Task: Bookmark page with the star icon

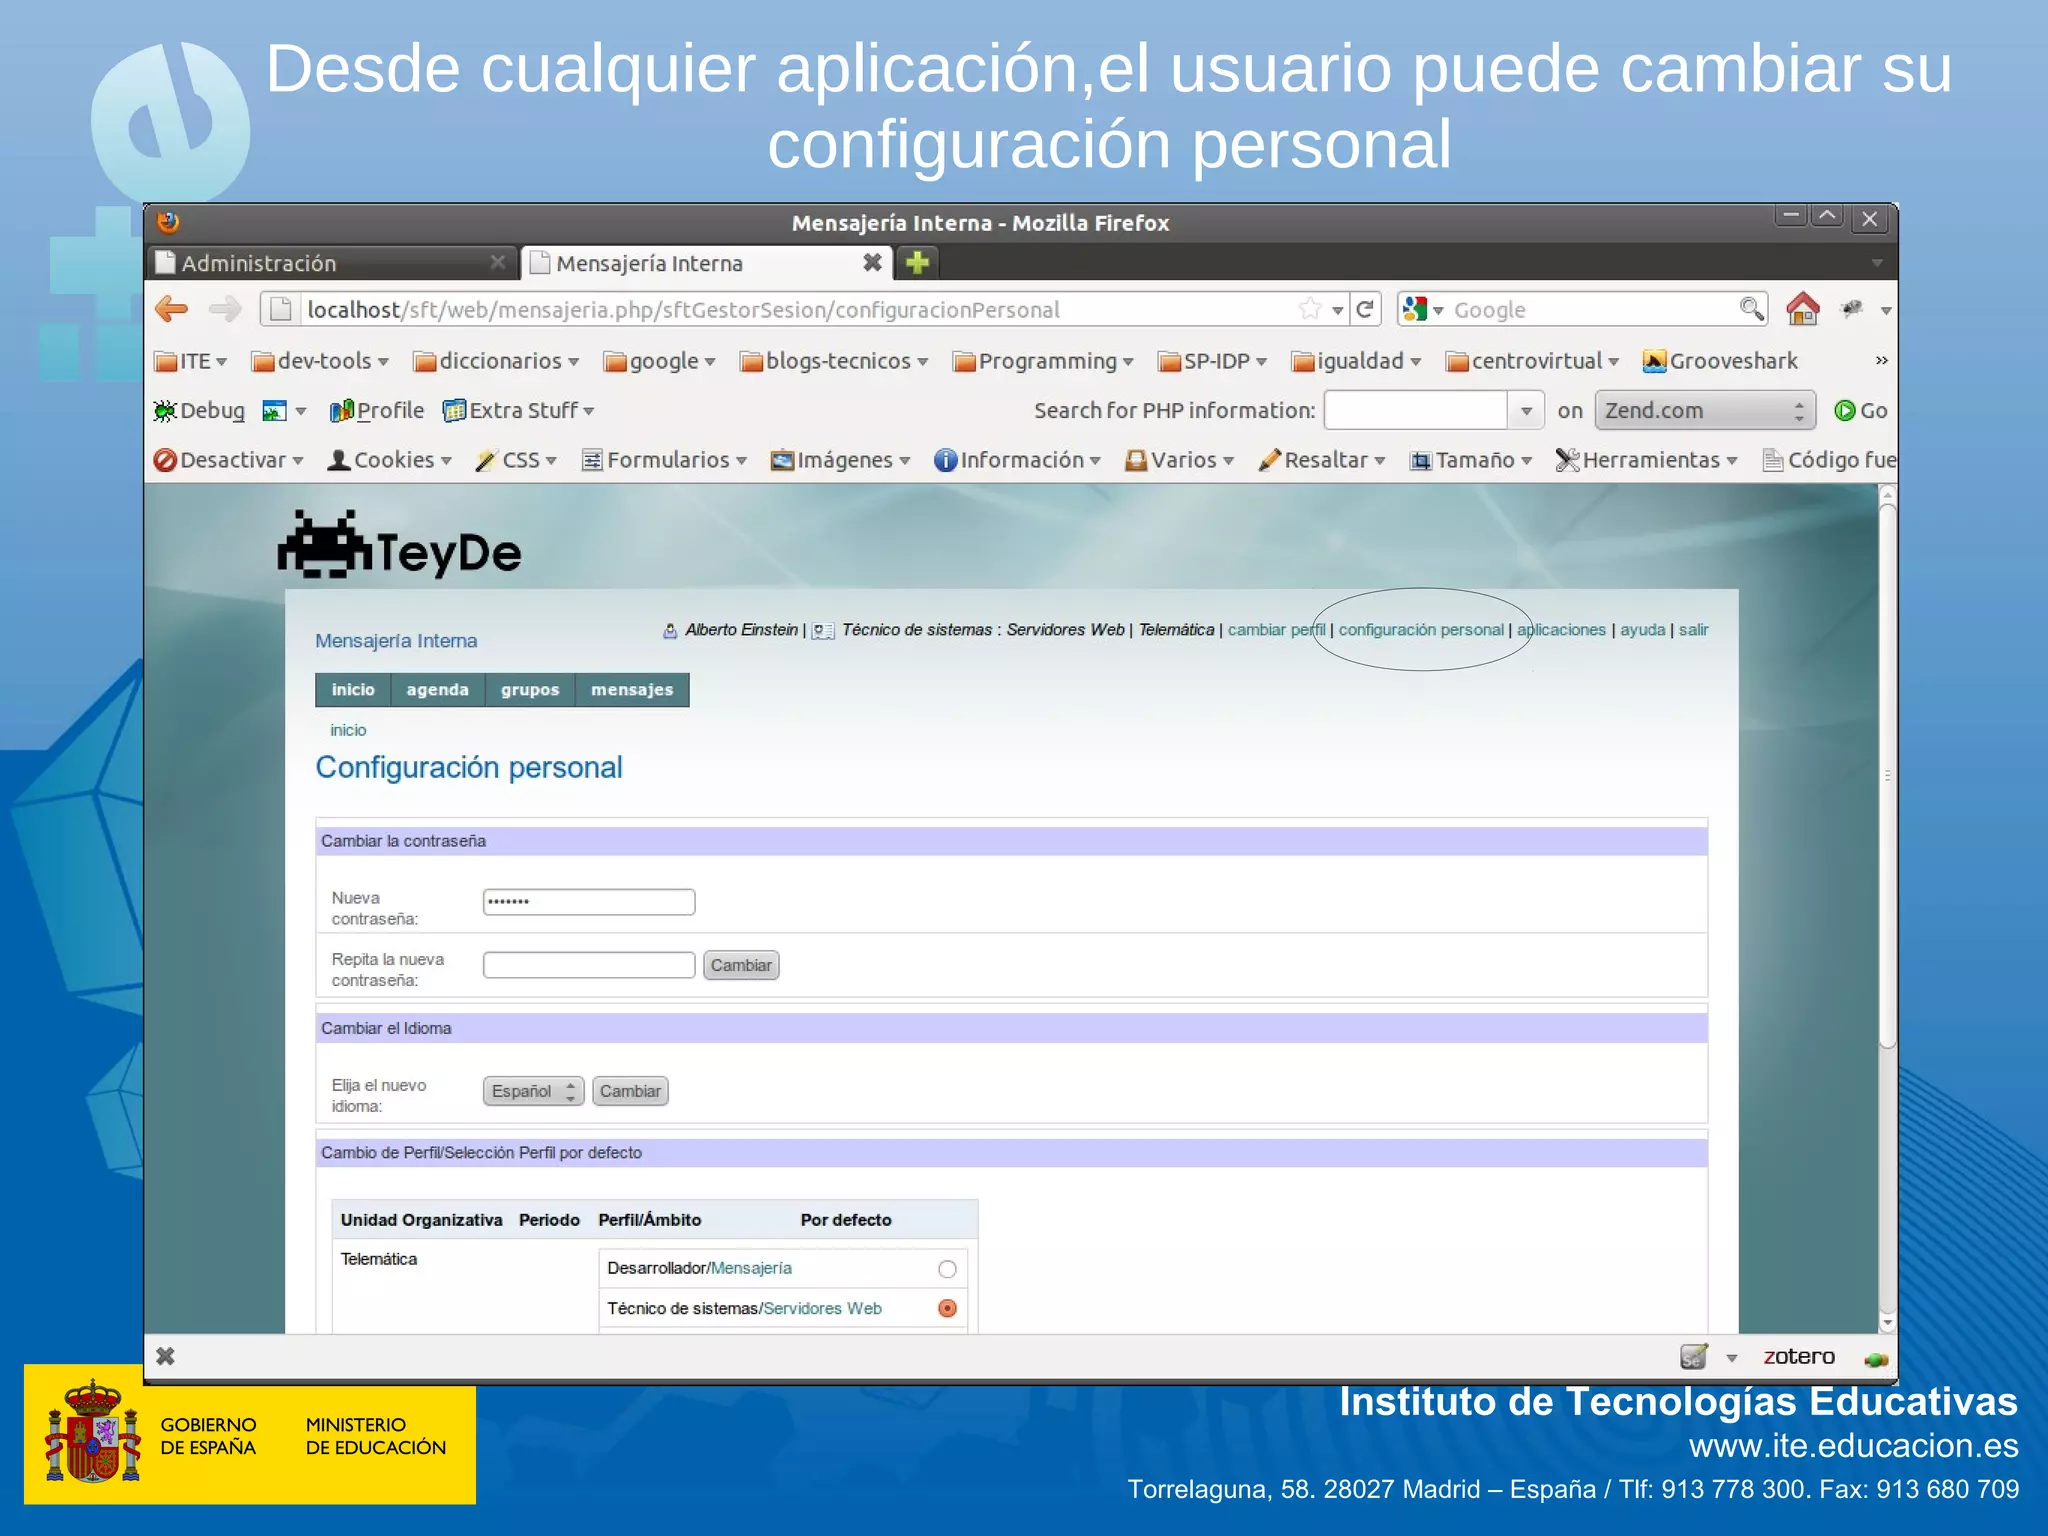Action: (1310, 309)
